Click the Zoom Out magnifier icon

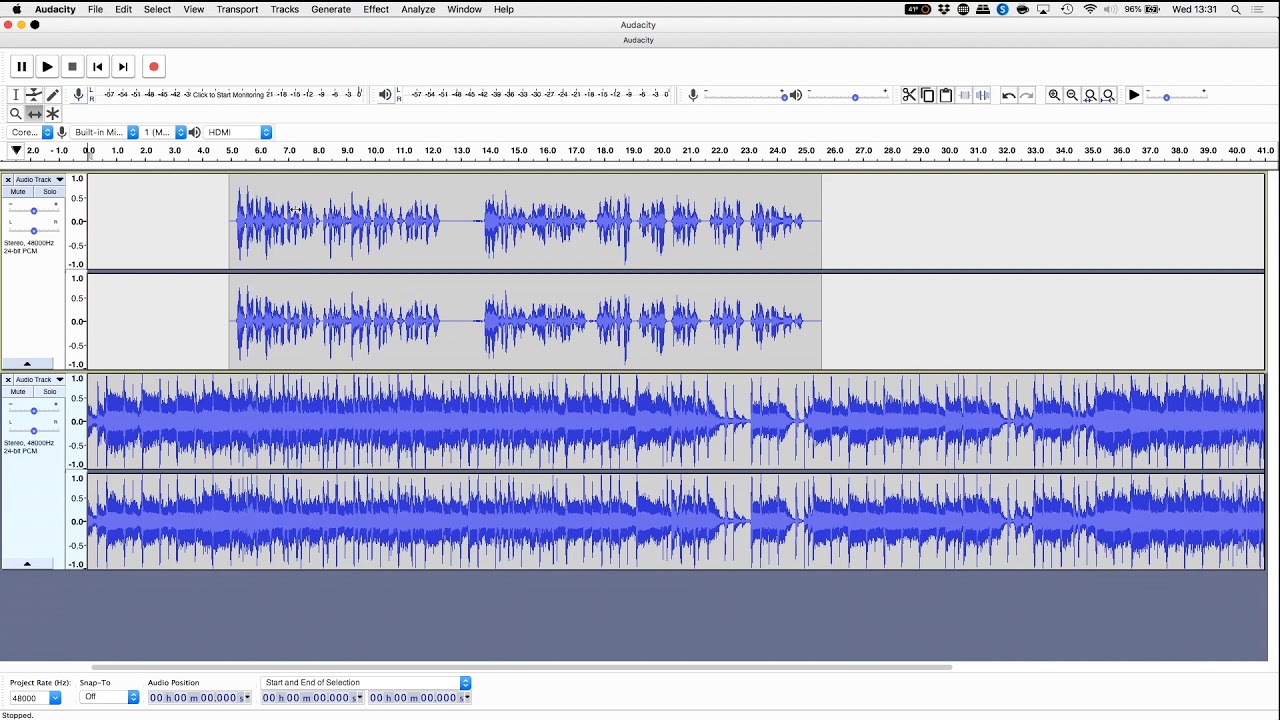1072,95
